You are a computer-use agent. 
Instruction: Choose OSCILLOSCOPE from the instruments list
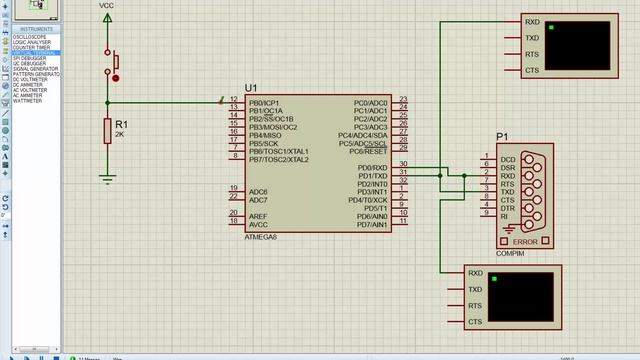(29, 37)
